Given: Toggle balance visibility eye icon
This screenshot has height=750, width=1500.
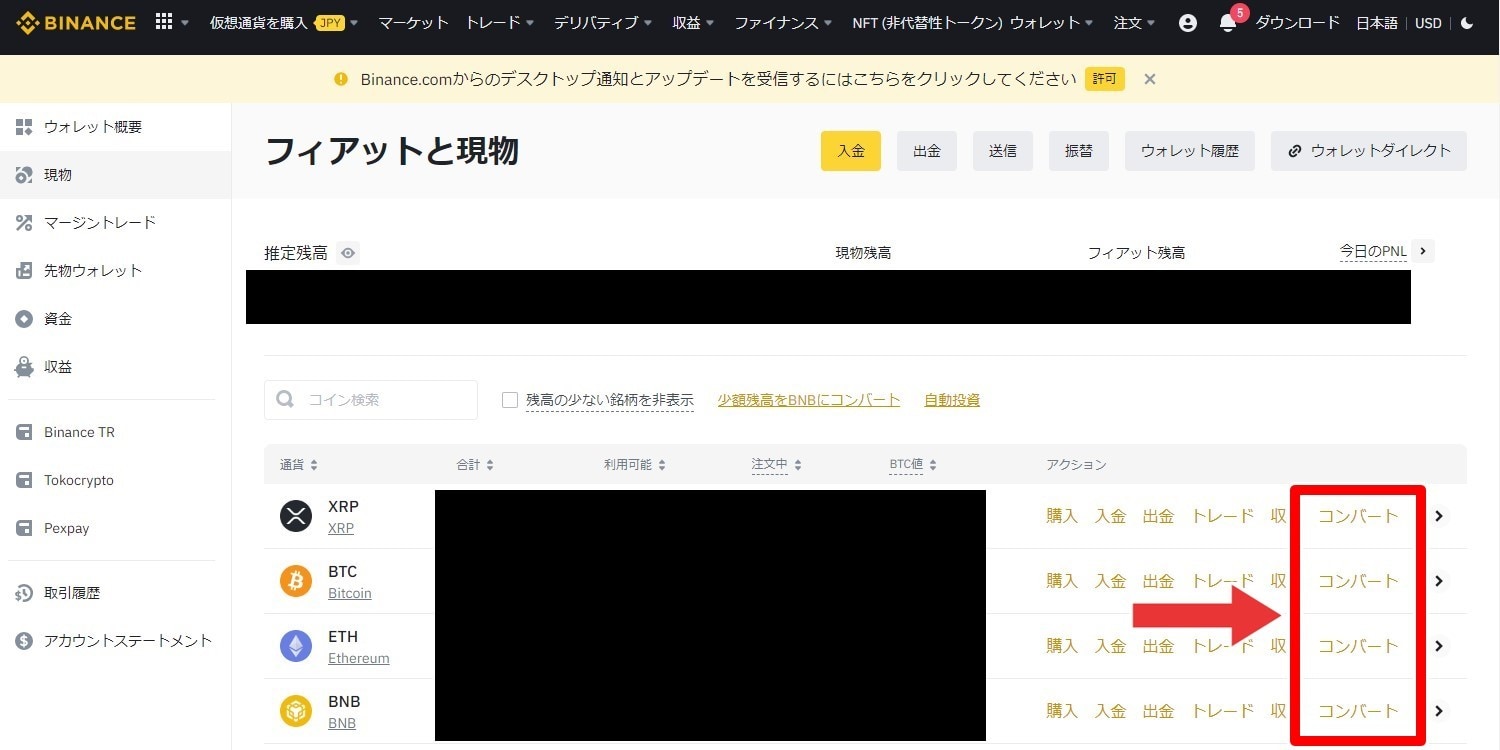Looking at the screenshot, I should [348, 253].
